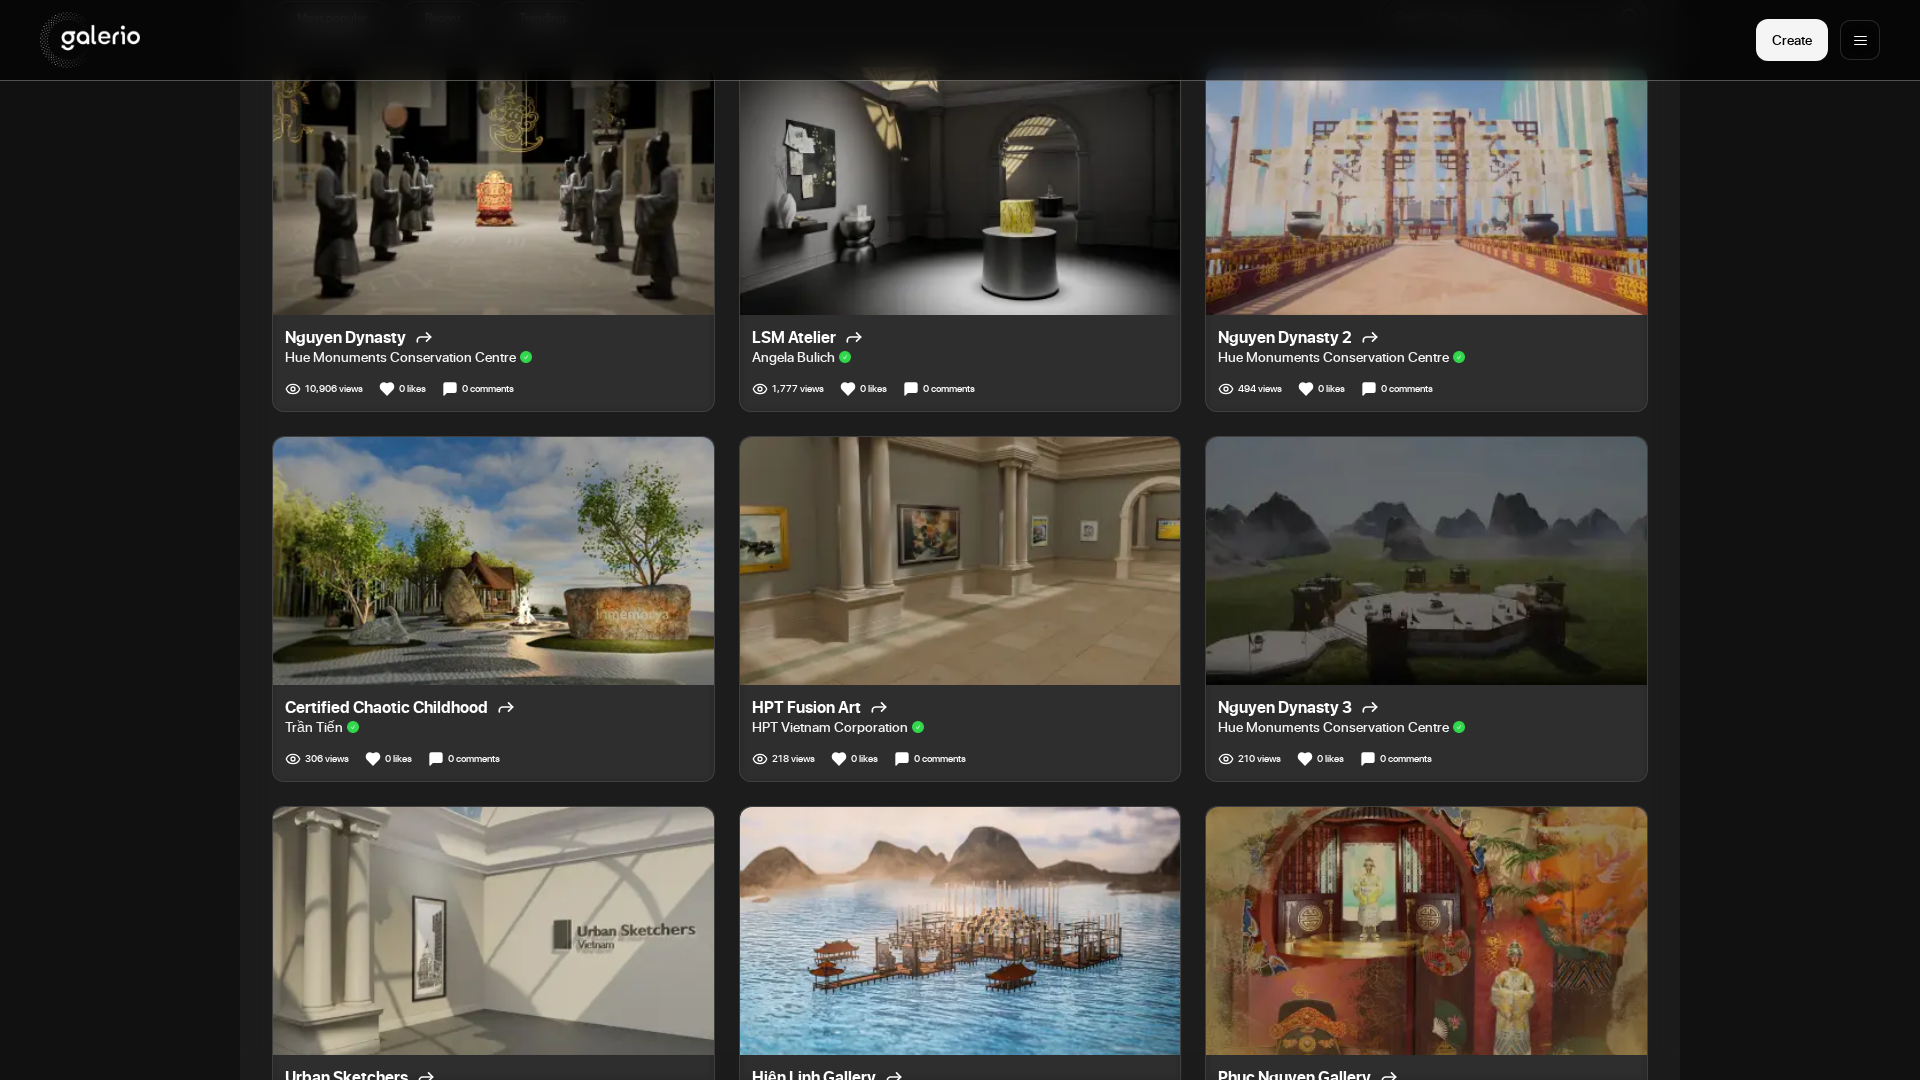1920x1080 pixels.
Task: Open the HPT Vietnam Corporation creator link
Action: tap(828, 728)
